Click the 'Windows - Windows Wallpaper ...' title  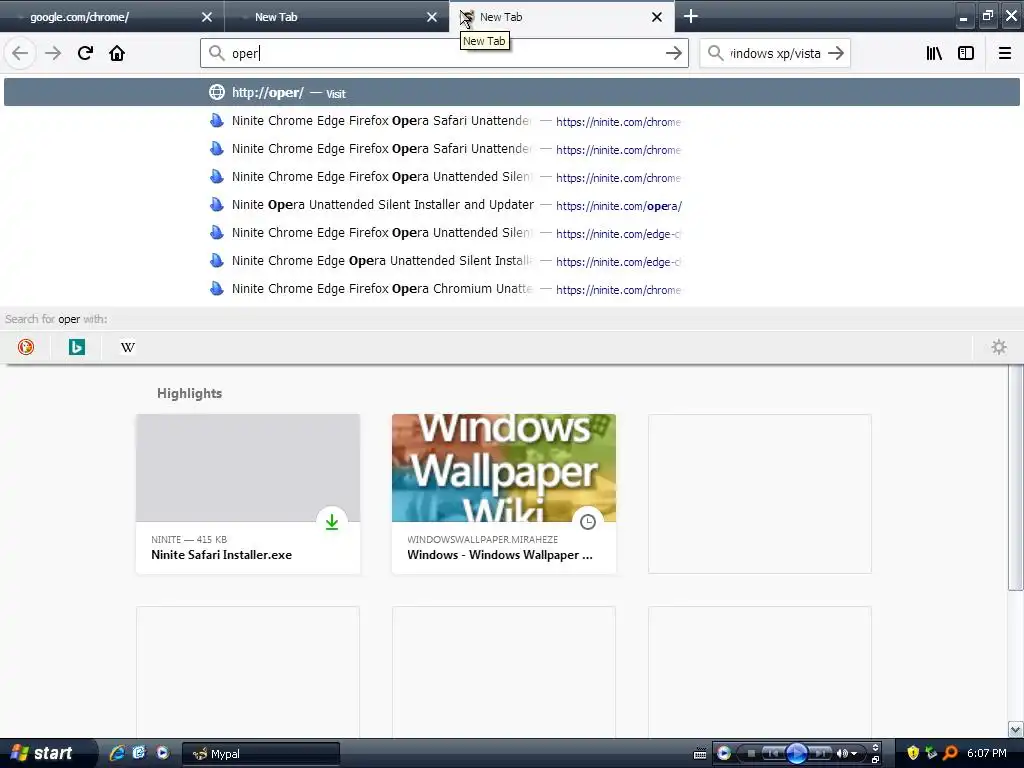500,555
